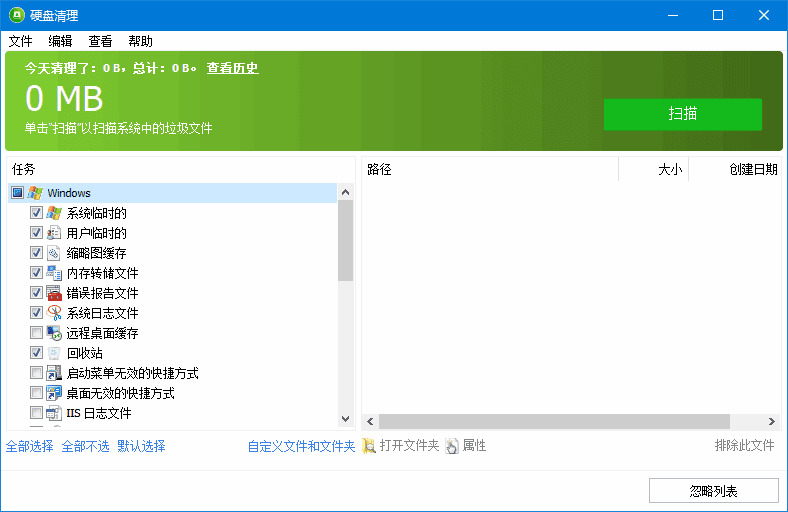Enable the 启动菜单无效的快捷方式 checkbox
This screenshot has height=512, width=788.
pyautogui.click(x=37, y=373)
